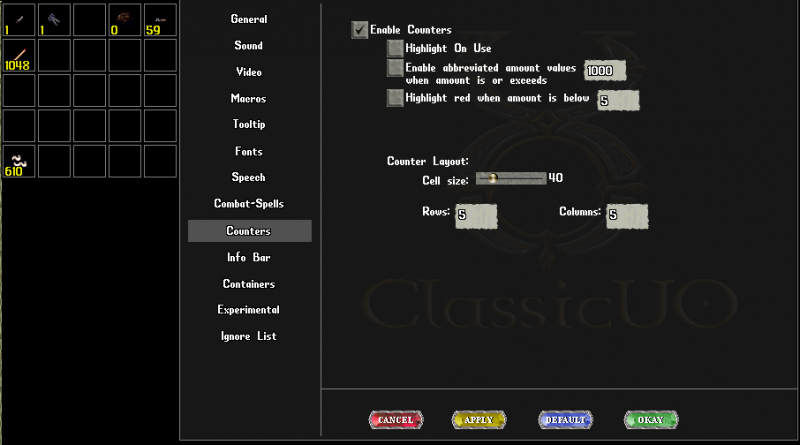Enable Highlight On Use checkbox
Image resolution: width=800 pixels, height=445 pixels.
tap(395, 48)
